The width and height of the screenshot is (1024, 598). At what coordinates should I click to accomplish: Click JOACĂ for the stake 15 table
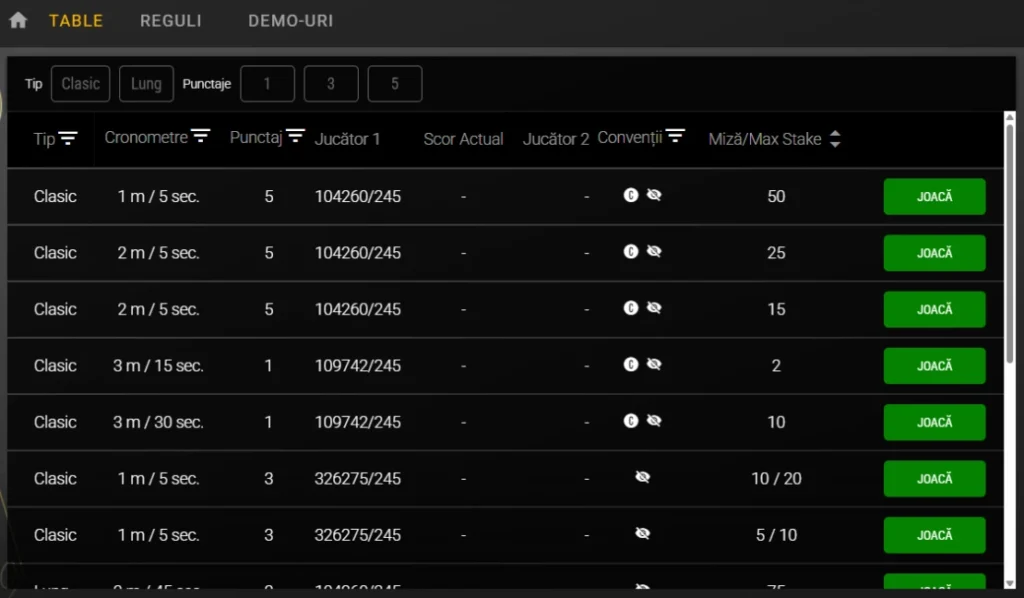pyautogui.click(x=935, y=309)
